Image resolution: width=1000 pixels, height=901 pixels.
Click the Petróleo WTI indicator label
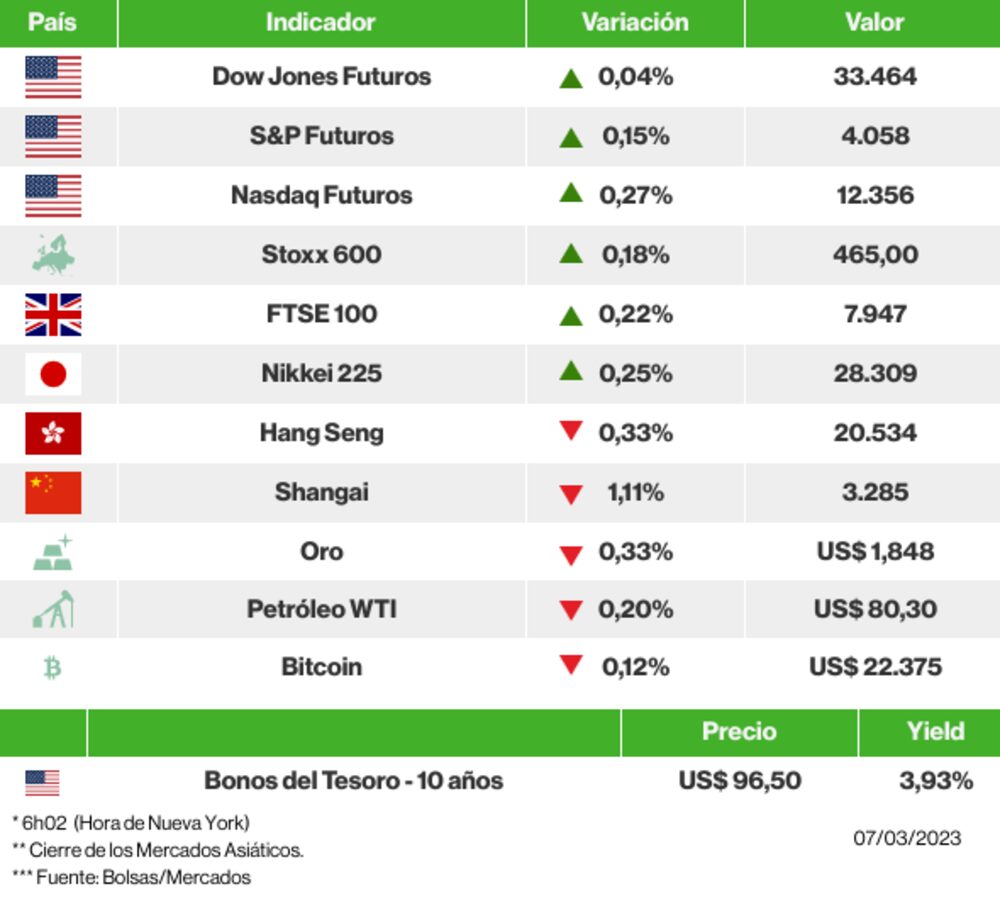point(321,609)
